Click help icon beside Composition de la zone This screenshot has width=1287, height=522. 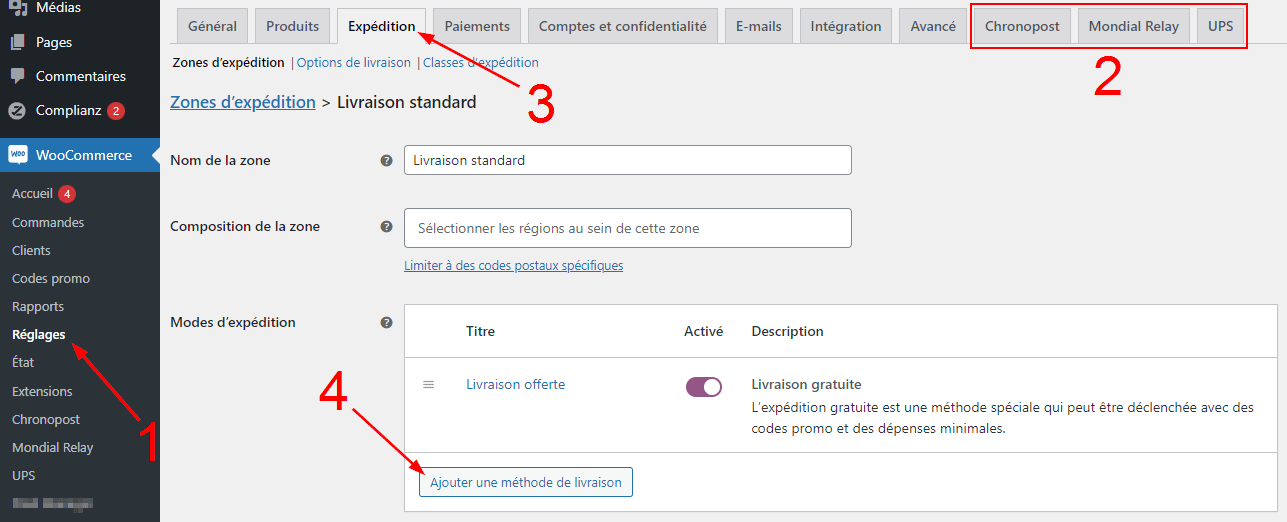coord(386,227)
